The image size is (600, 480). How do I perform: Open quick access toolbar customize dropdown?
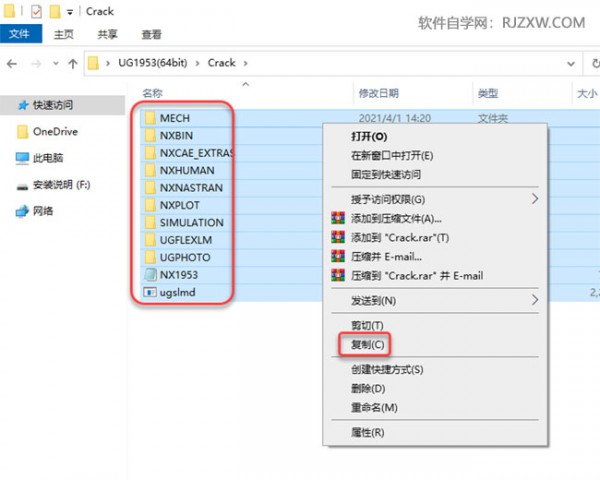coord(70,12)
